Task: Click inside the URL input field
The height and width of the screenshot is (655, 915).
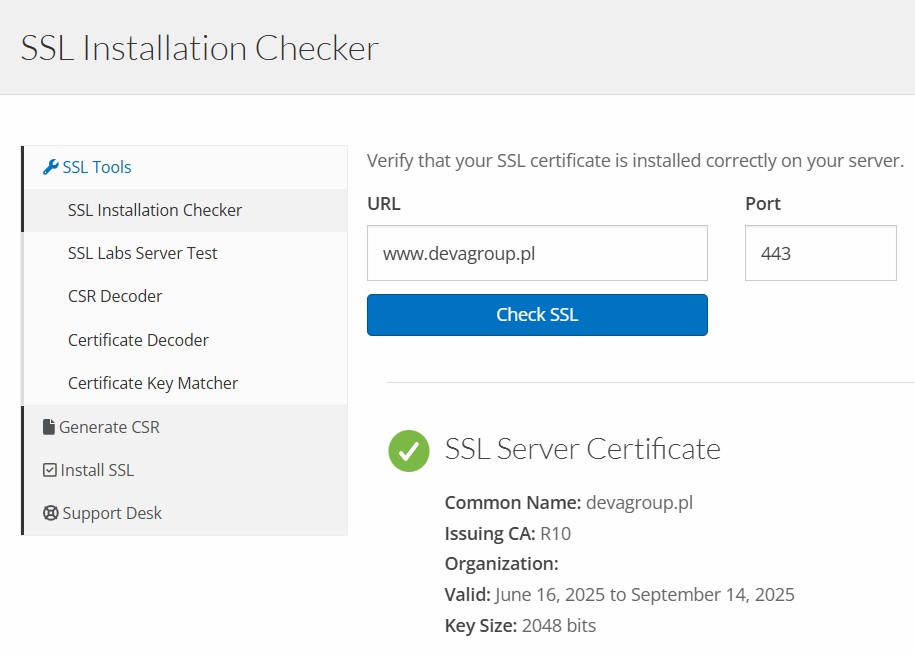Action: pos(537,253)
